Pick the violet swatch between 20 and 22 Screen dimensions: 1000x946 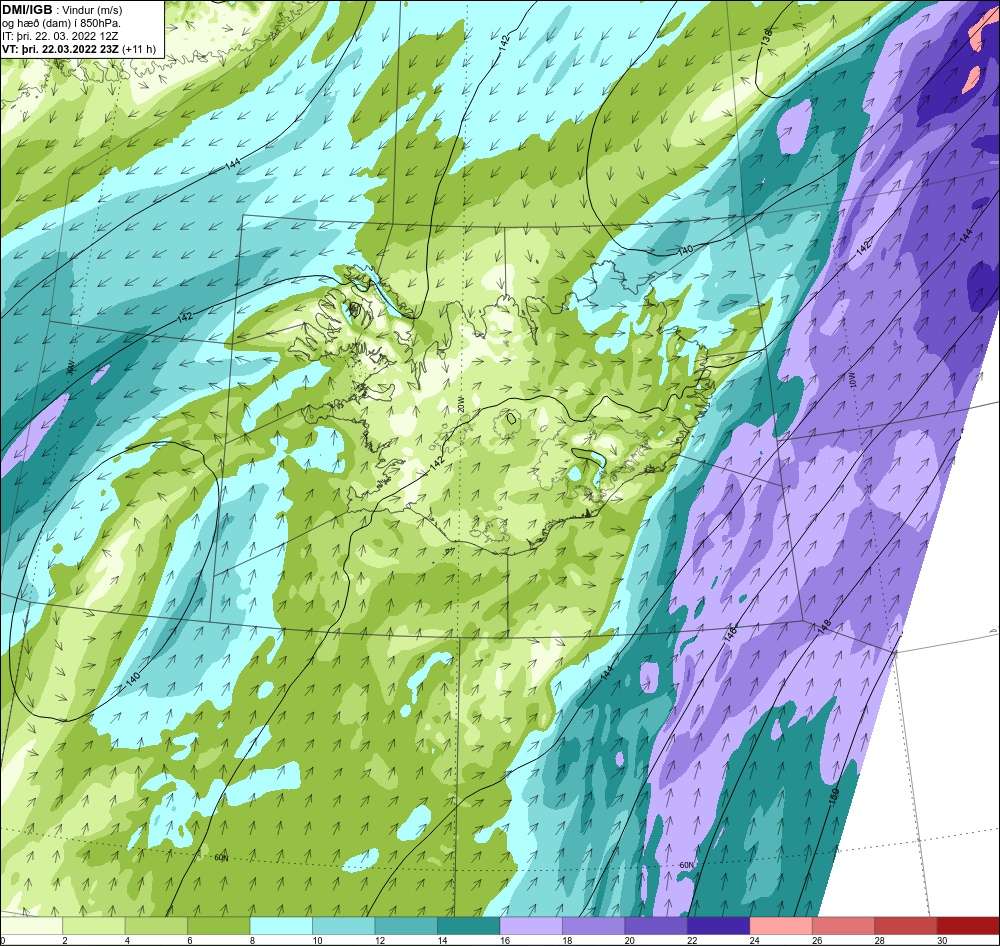point(656,926)
